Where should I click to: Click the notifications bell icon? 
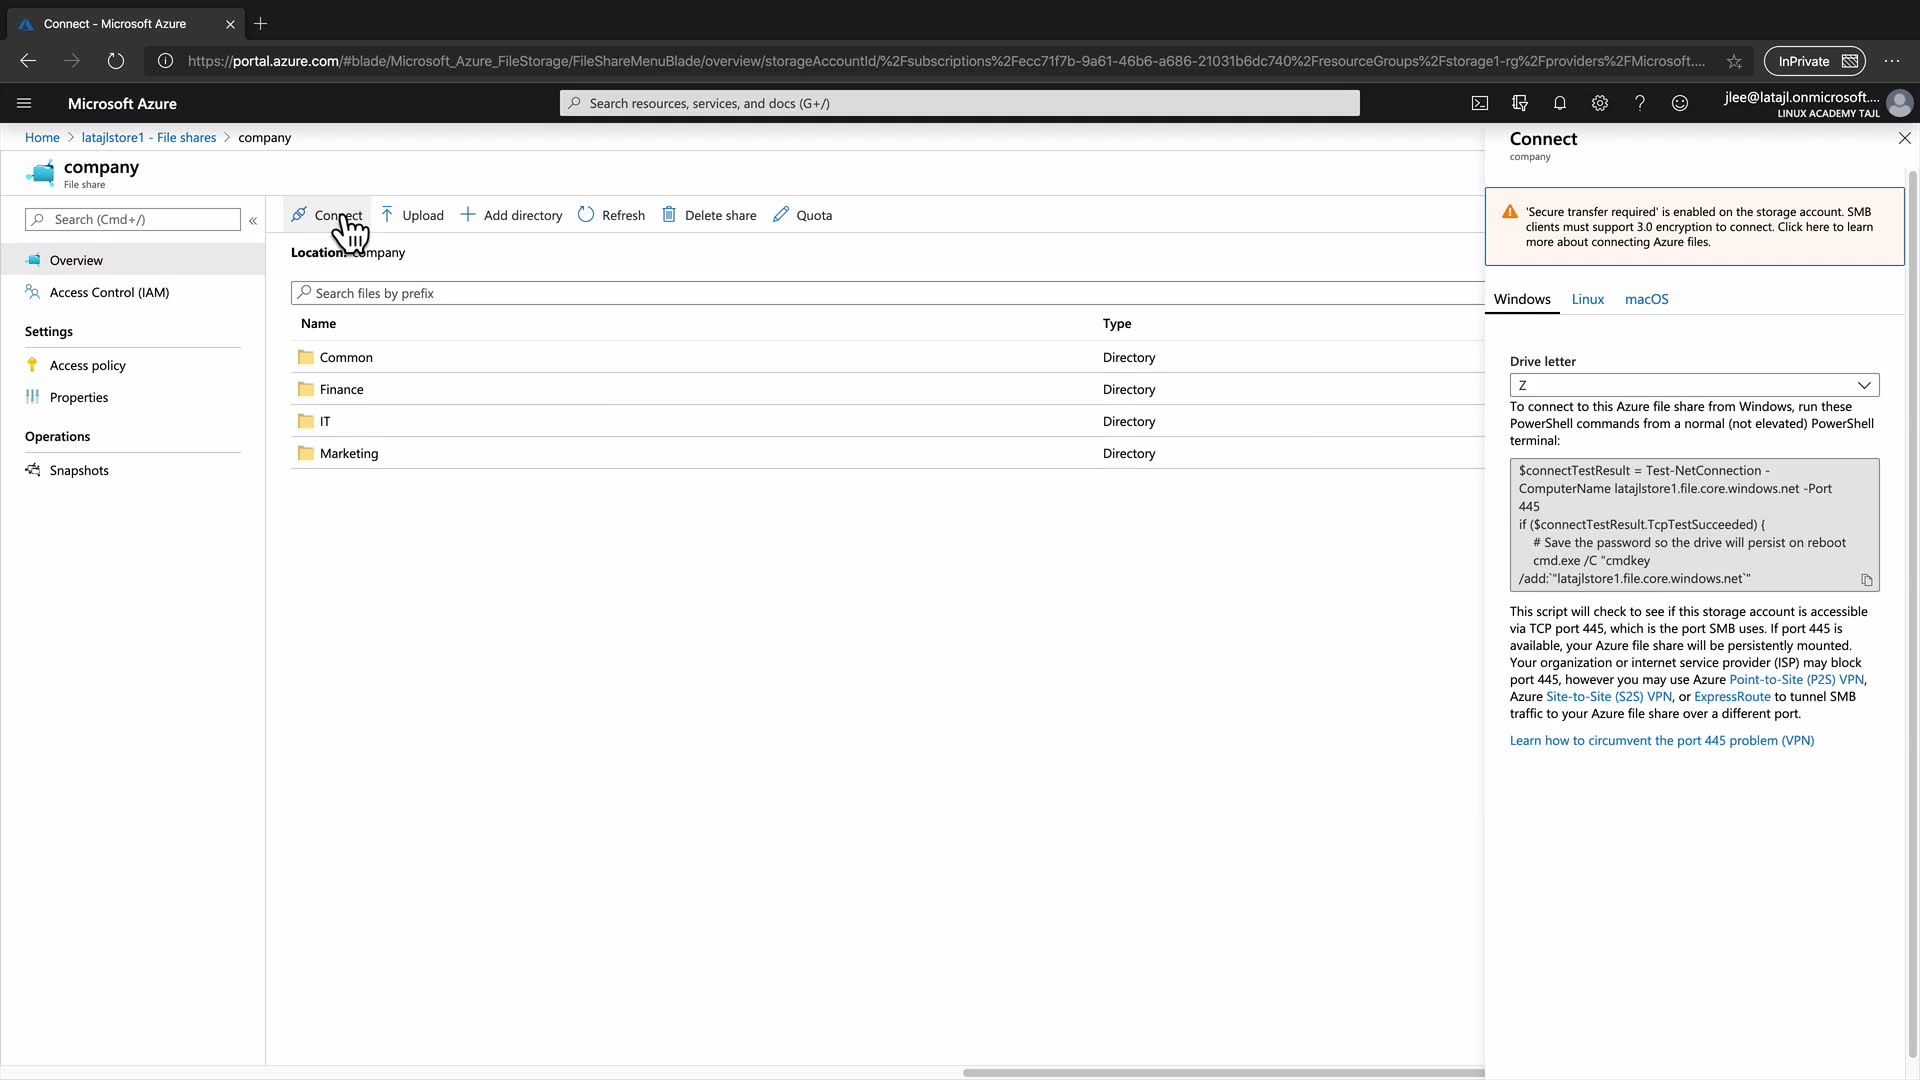pyautogui.click(x=1560, y=103)
